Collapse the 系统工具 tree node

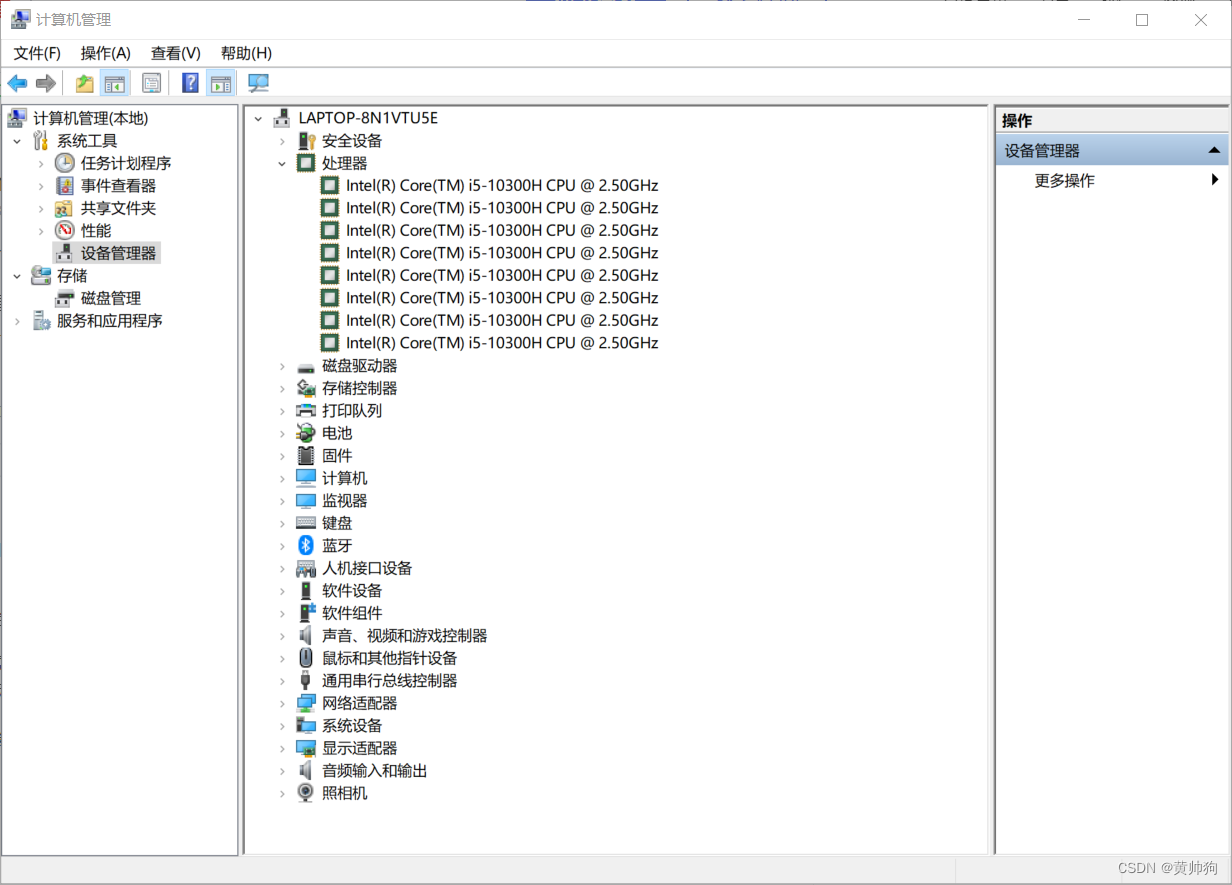point(17,141)
